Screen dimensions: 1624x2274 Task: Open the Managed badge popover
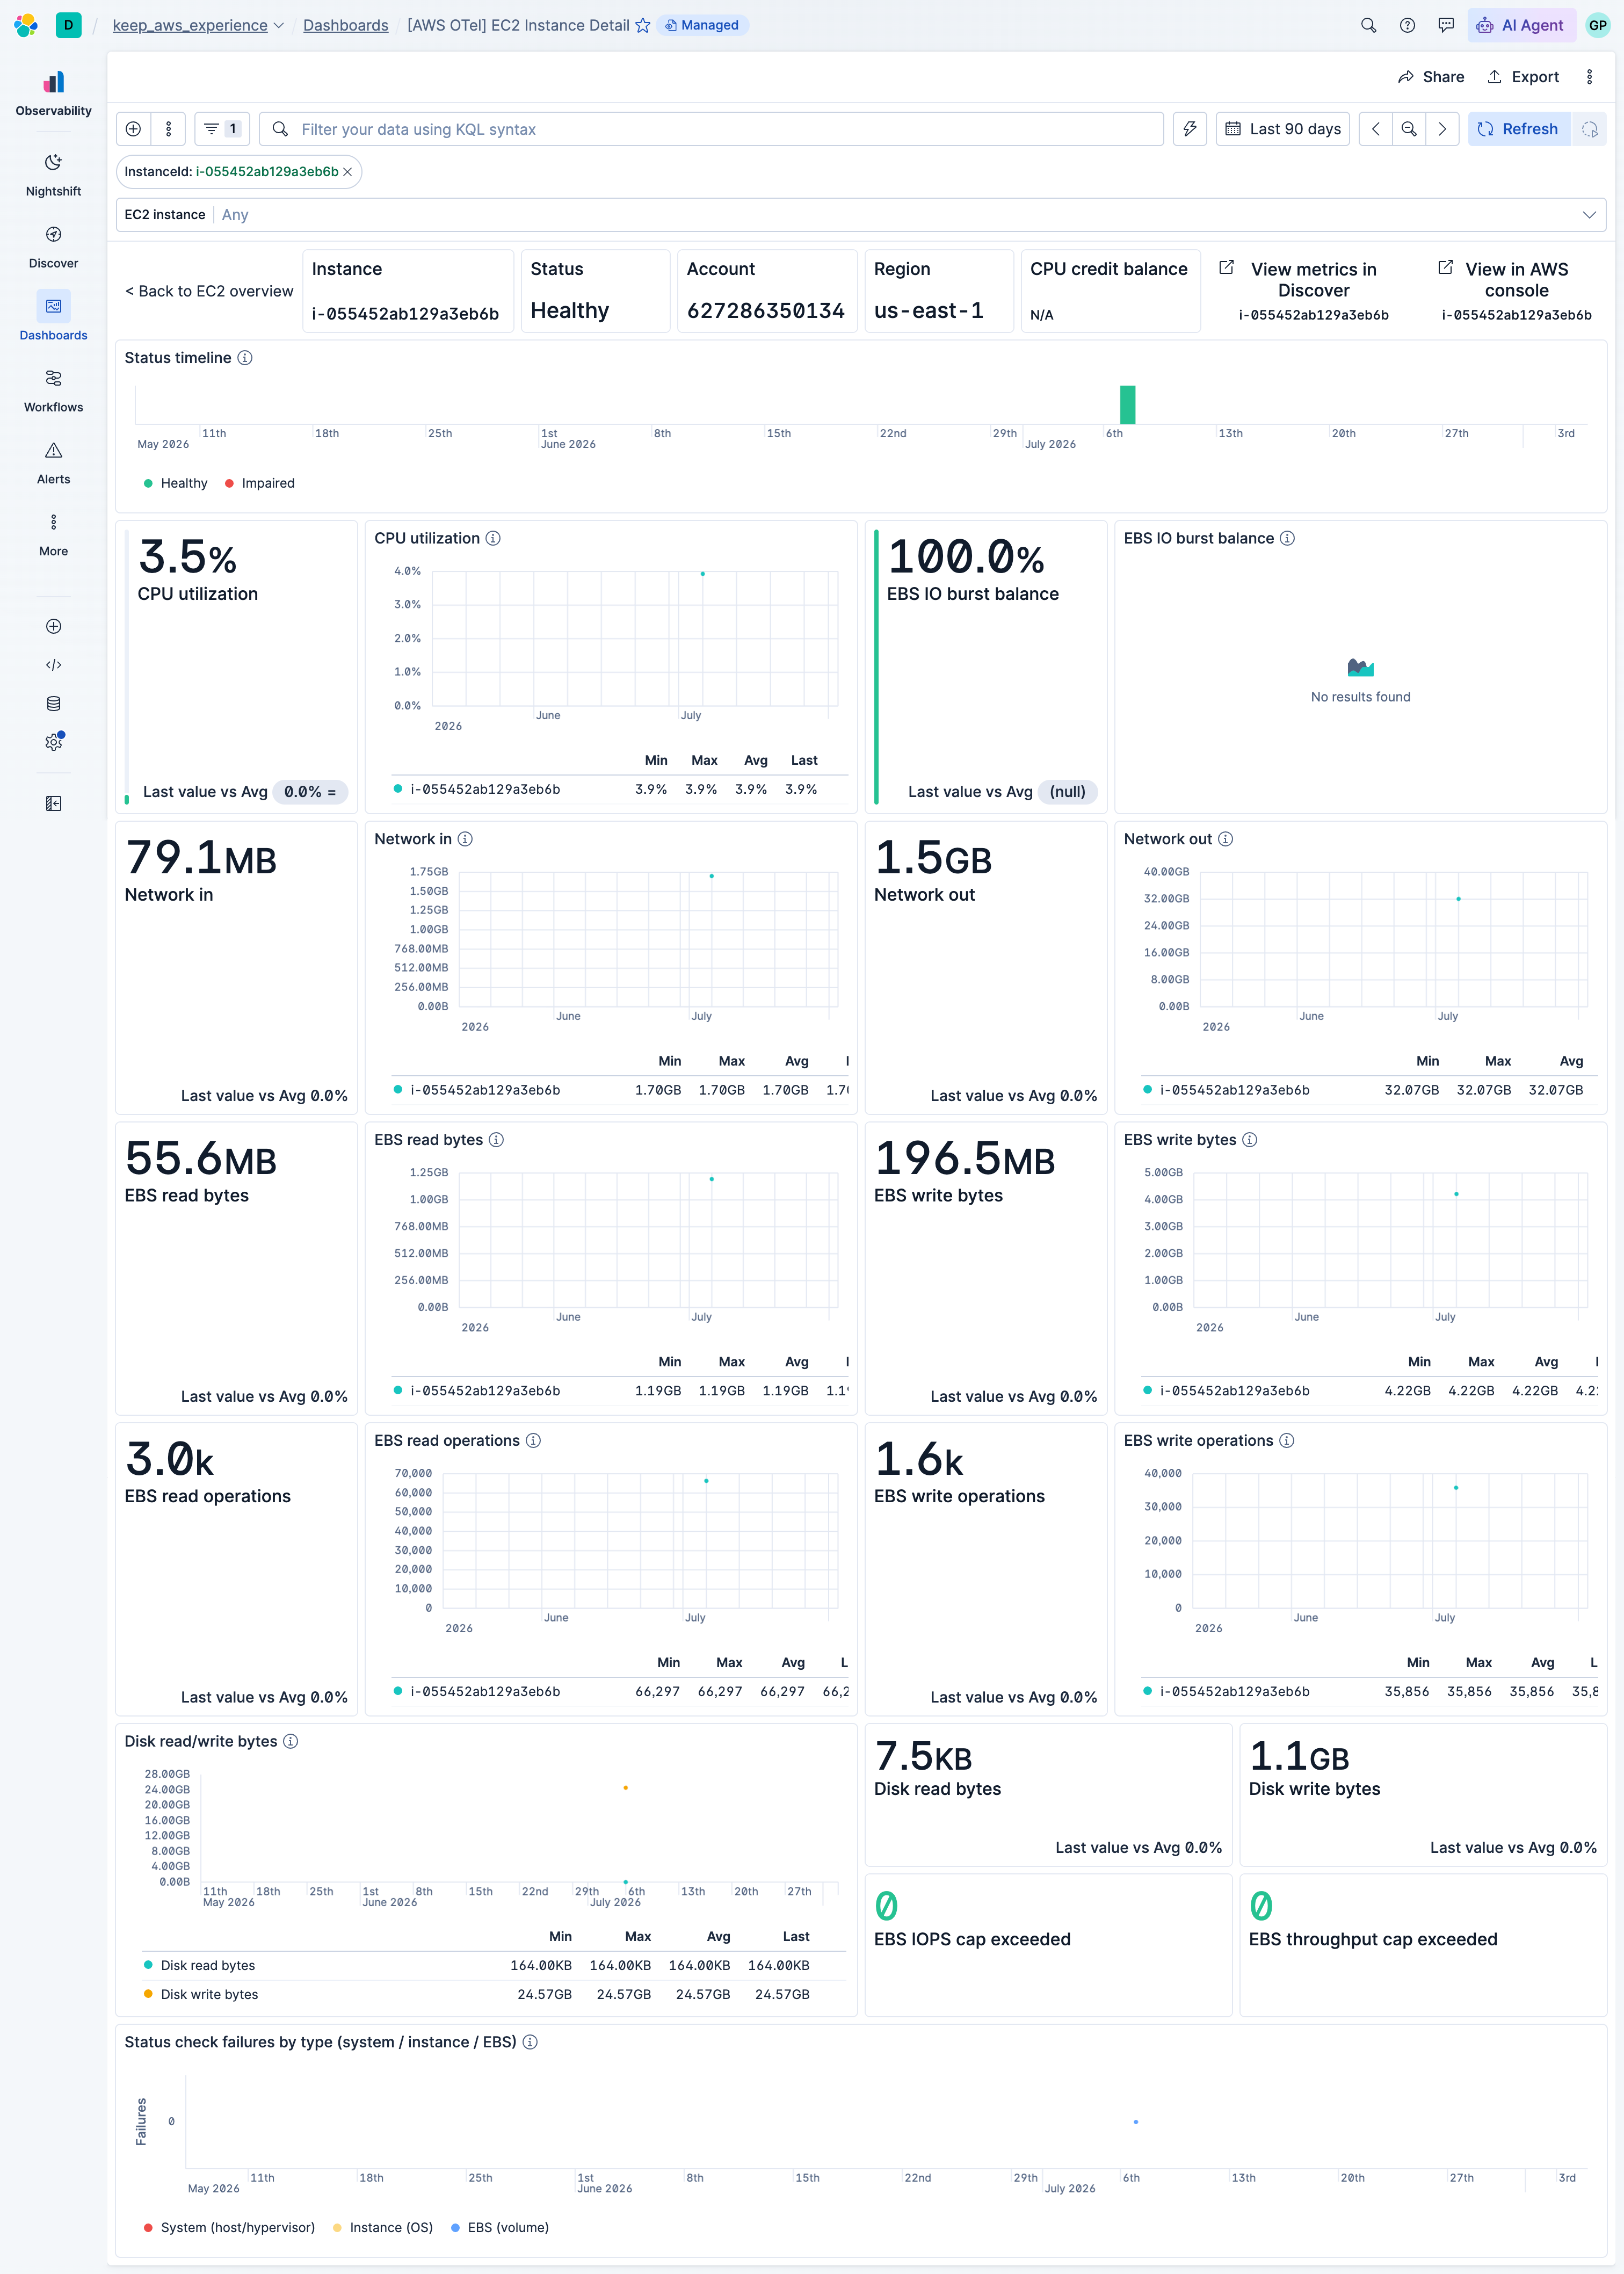[703, 25]
